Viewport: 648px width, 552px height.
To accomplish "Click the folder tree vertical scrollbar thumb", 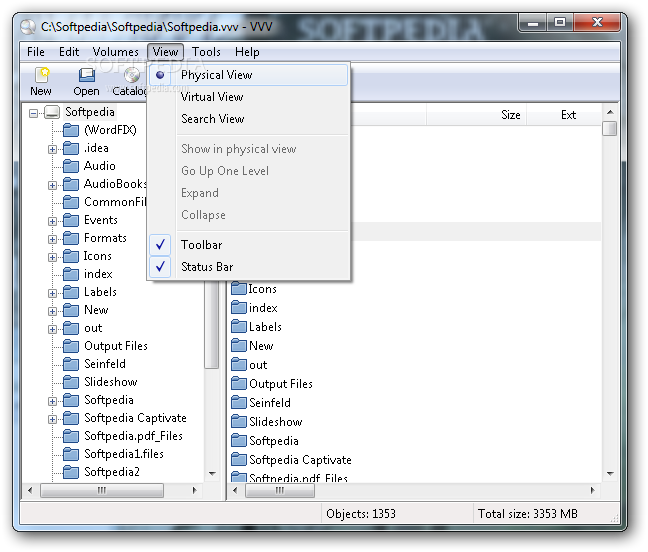I will (212, 324).
